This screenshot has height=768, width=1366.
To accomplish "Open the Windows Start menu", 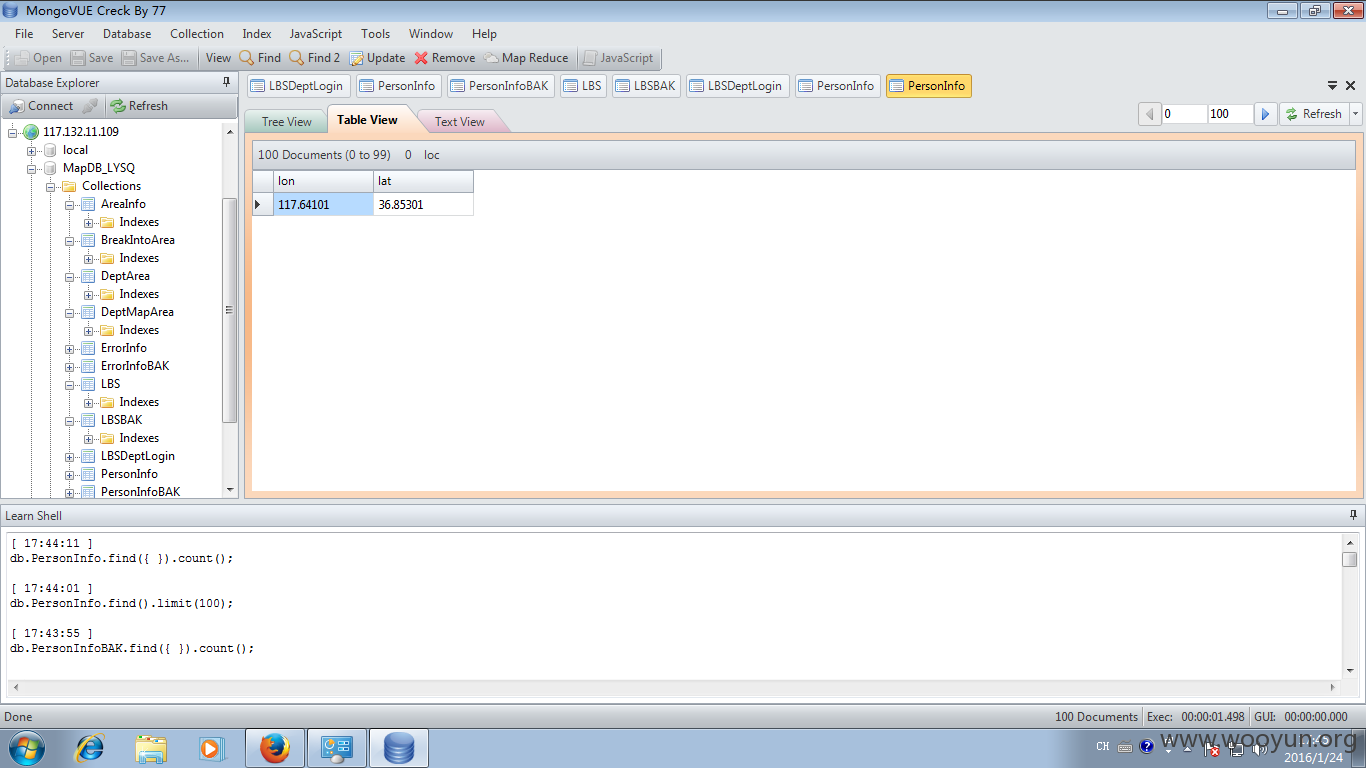I will [x=26, y=748].
